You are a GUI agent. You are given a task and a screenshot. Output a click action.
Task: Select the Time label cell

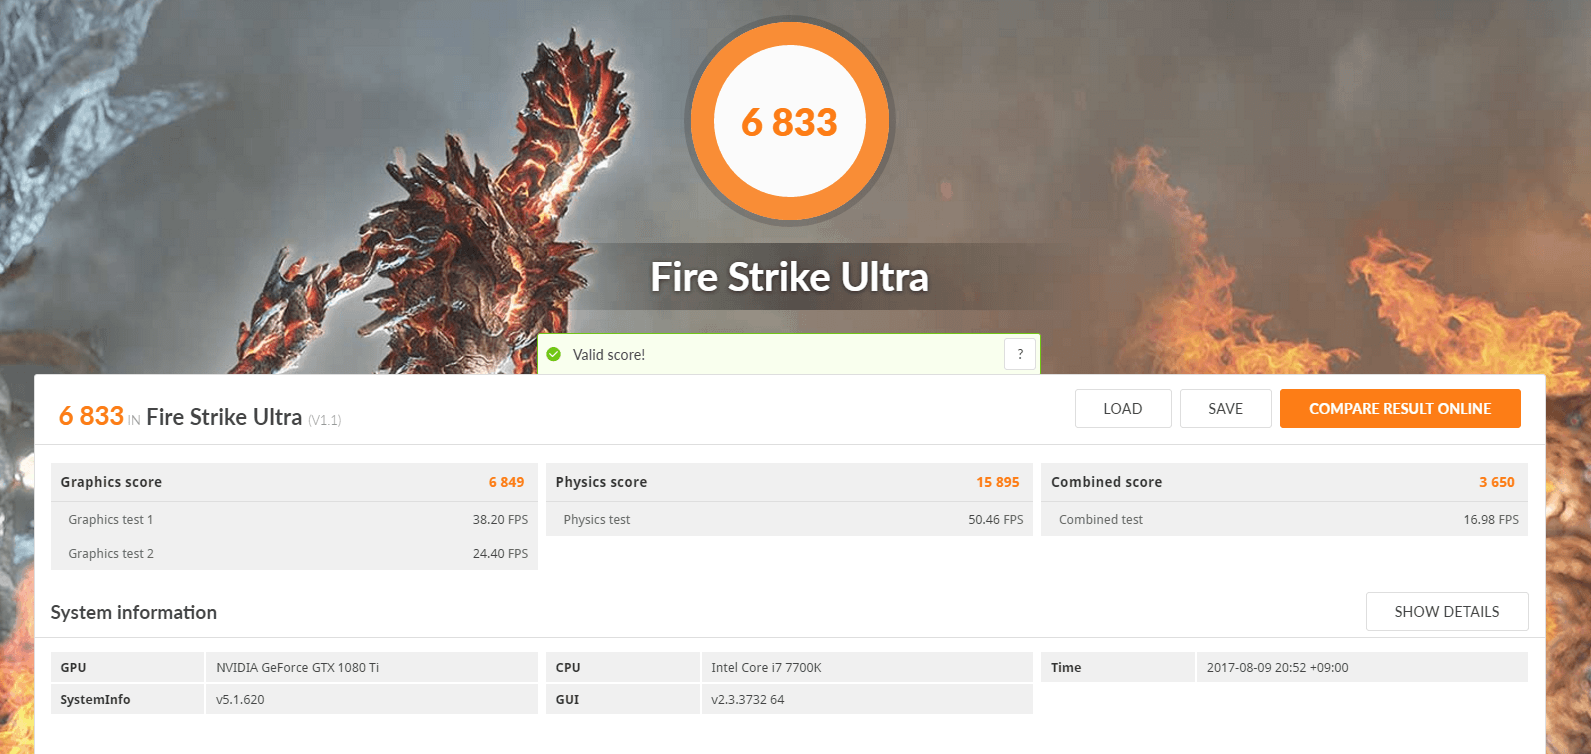(x=1118, y=667)
